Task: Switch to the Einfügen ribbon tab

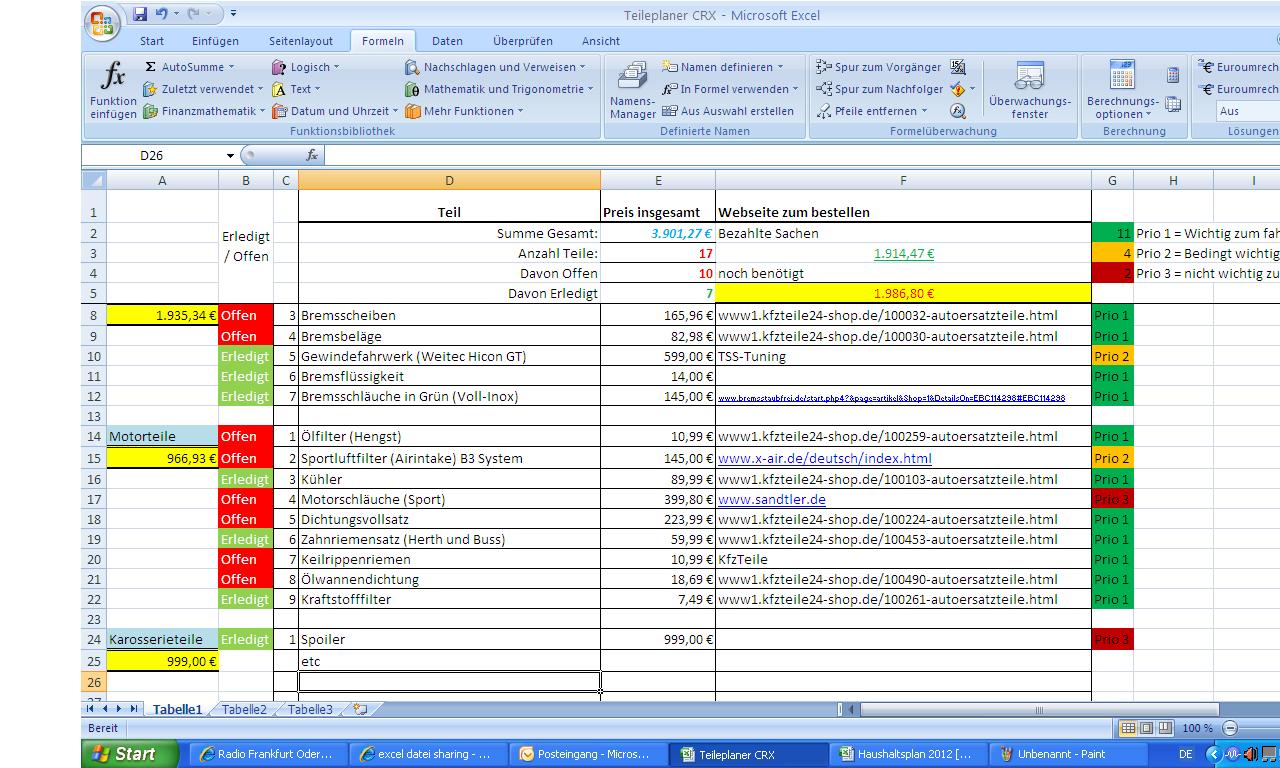Action: point(215,41)
